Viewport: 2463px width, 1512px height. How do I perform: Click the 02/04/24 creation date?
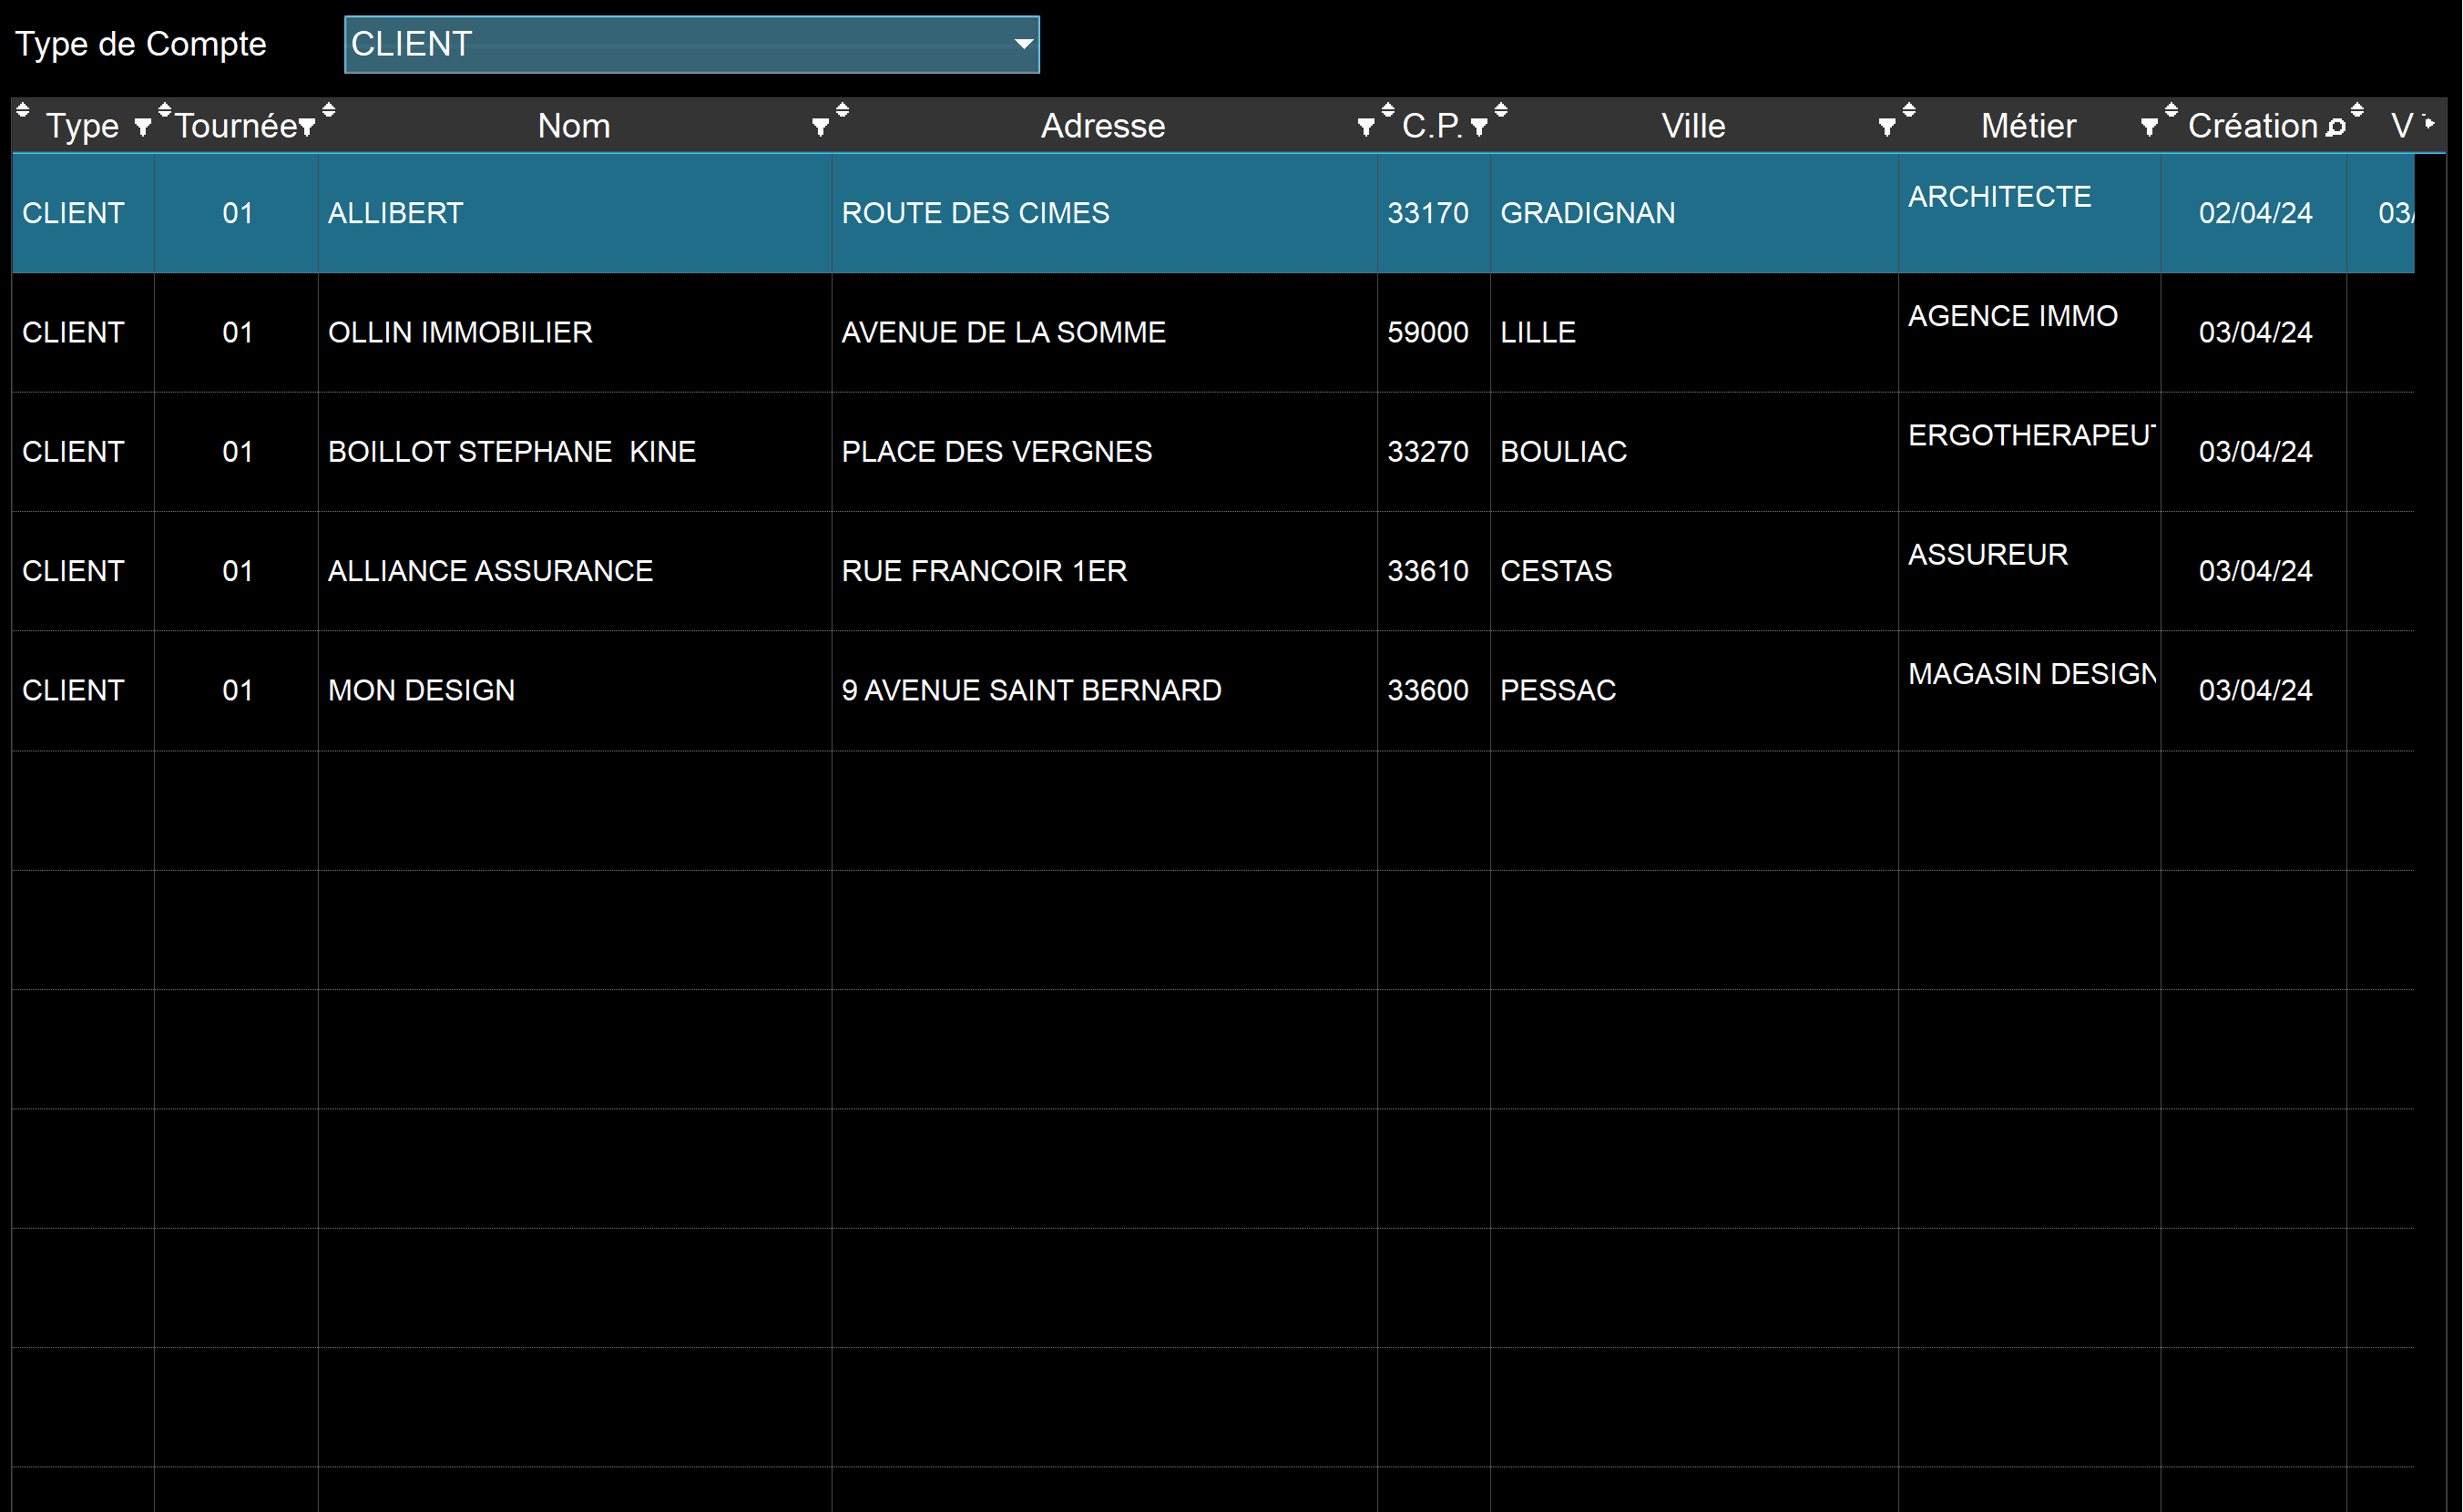coord(2254,213)
